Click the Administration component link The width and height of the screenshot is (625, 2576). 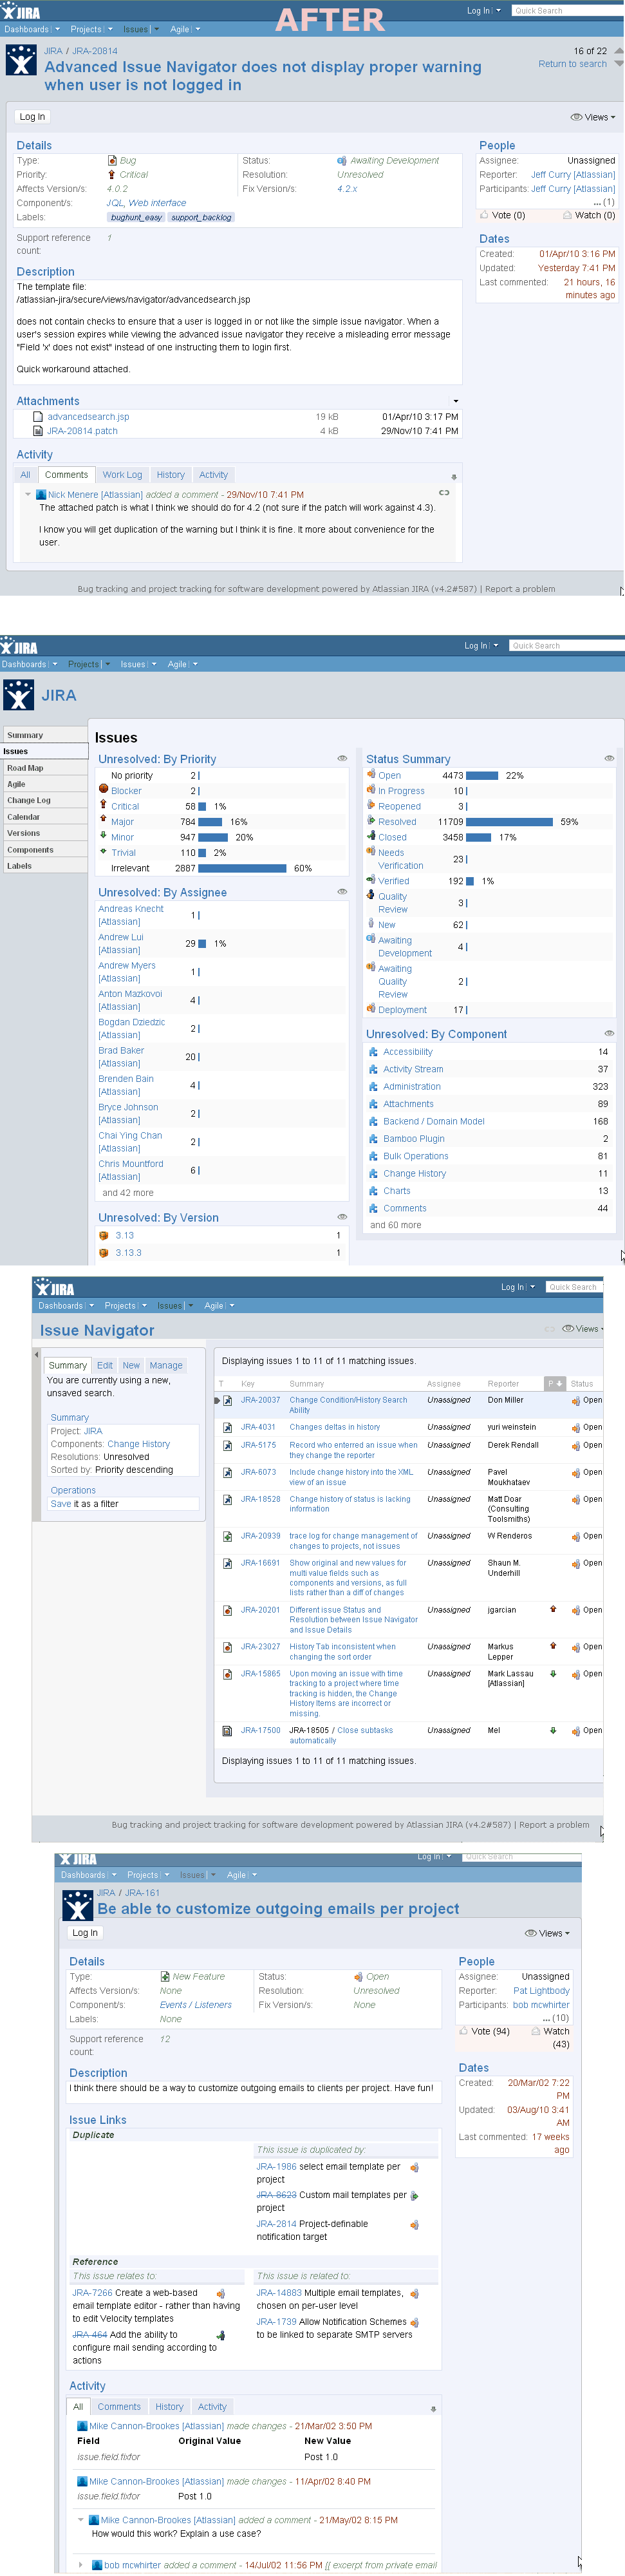point(412,1087)
